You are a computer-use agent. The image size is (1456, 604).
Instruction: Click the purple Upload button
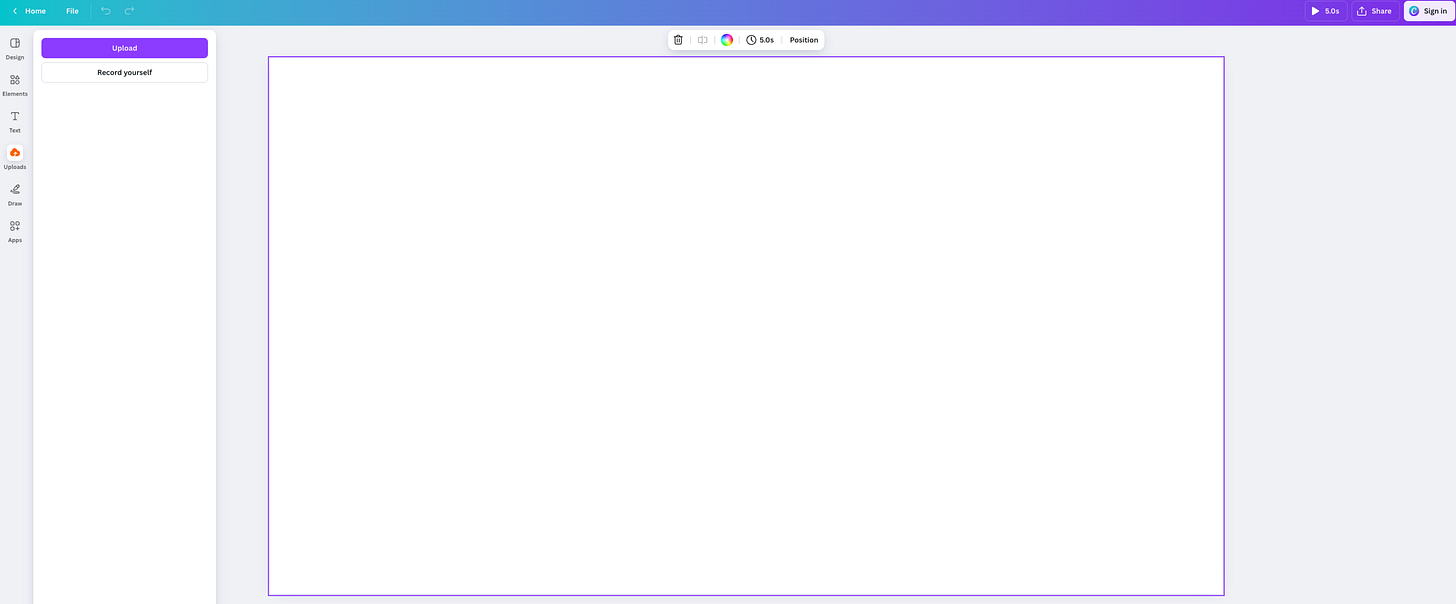pos(125,48)
